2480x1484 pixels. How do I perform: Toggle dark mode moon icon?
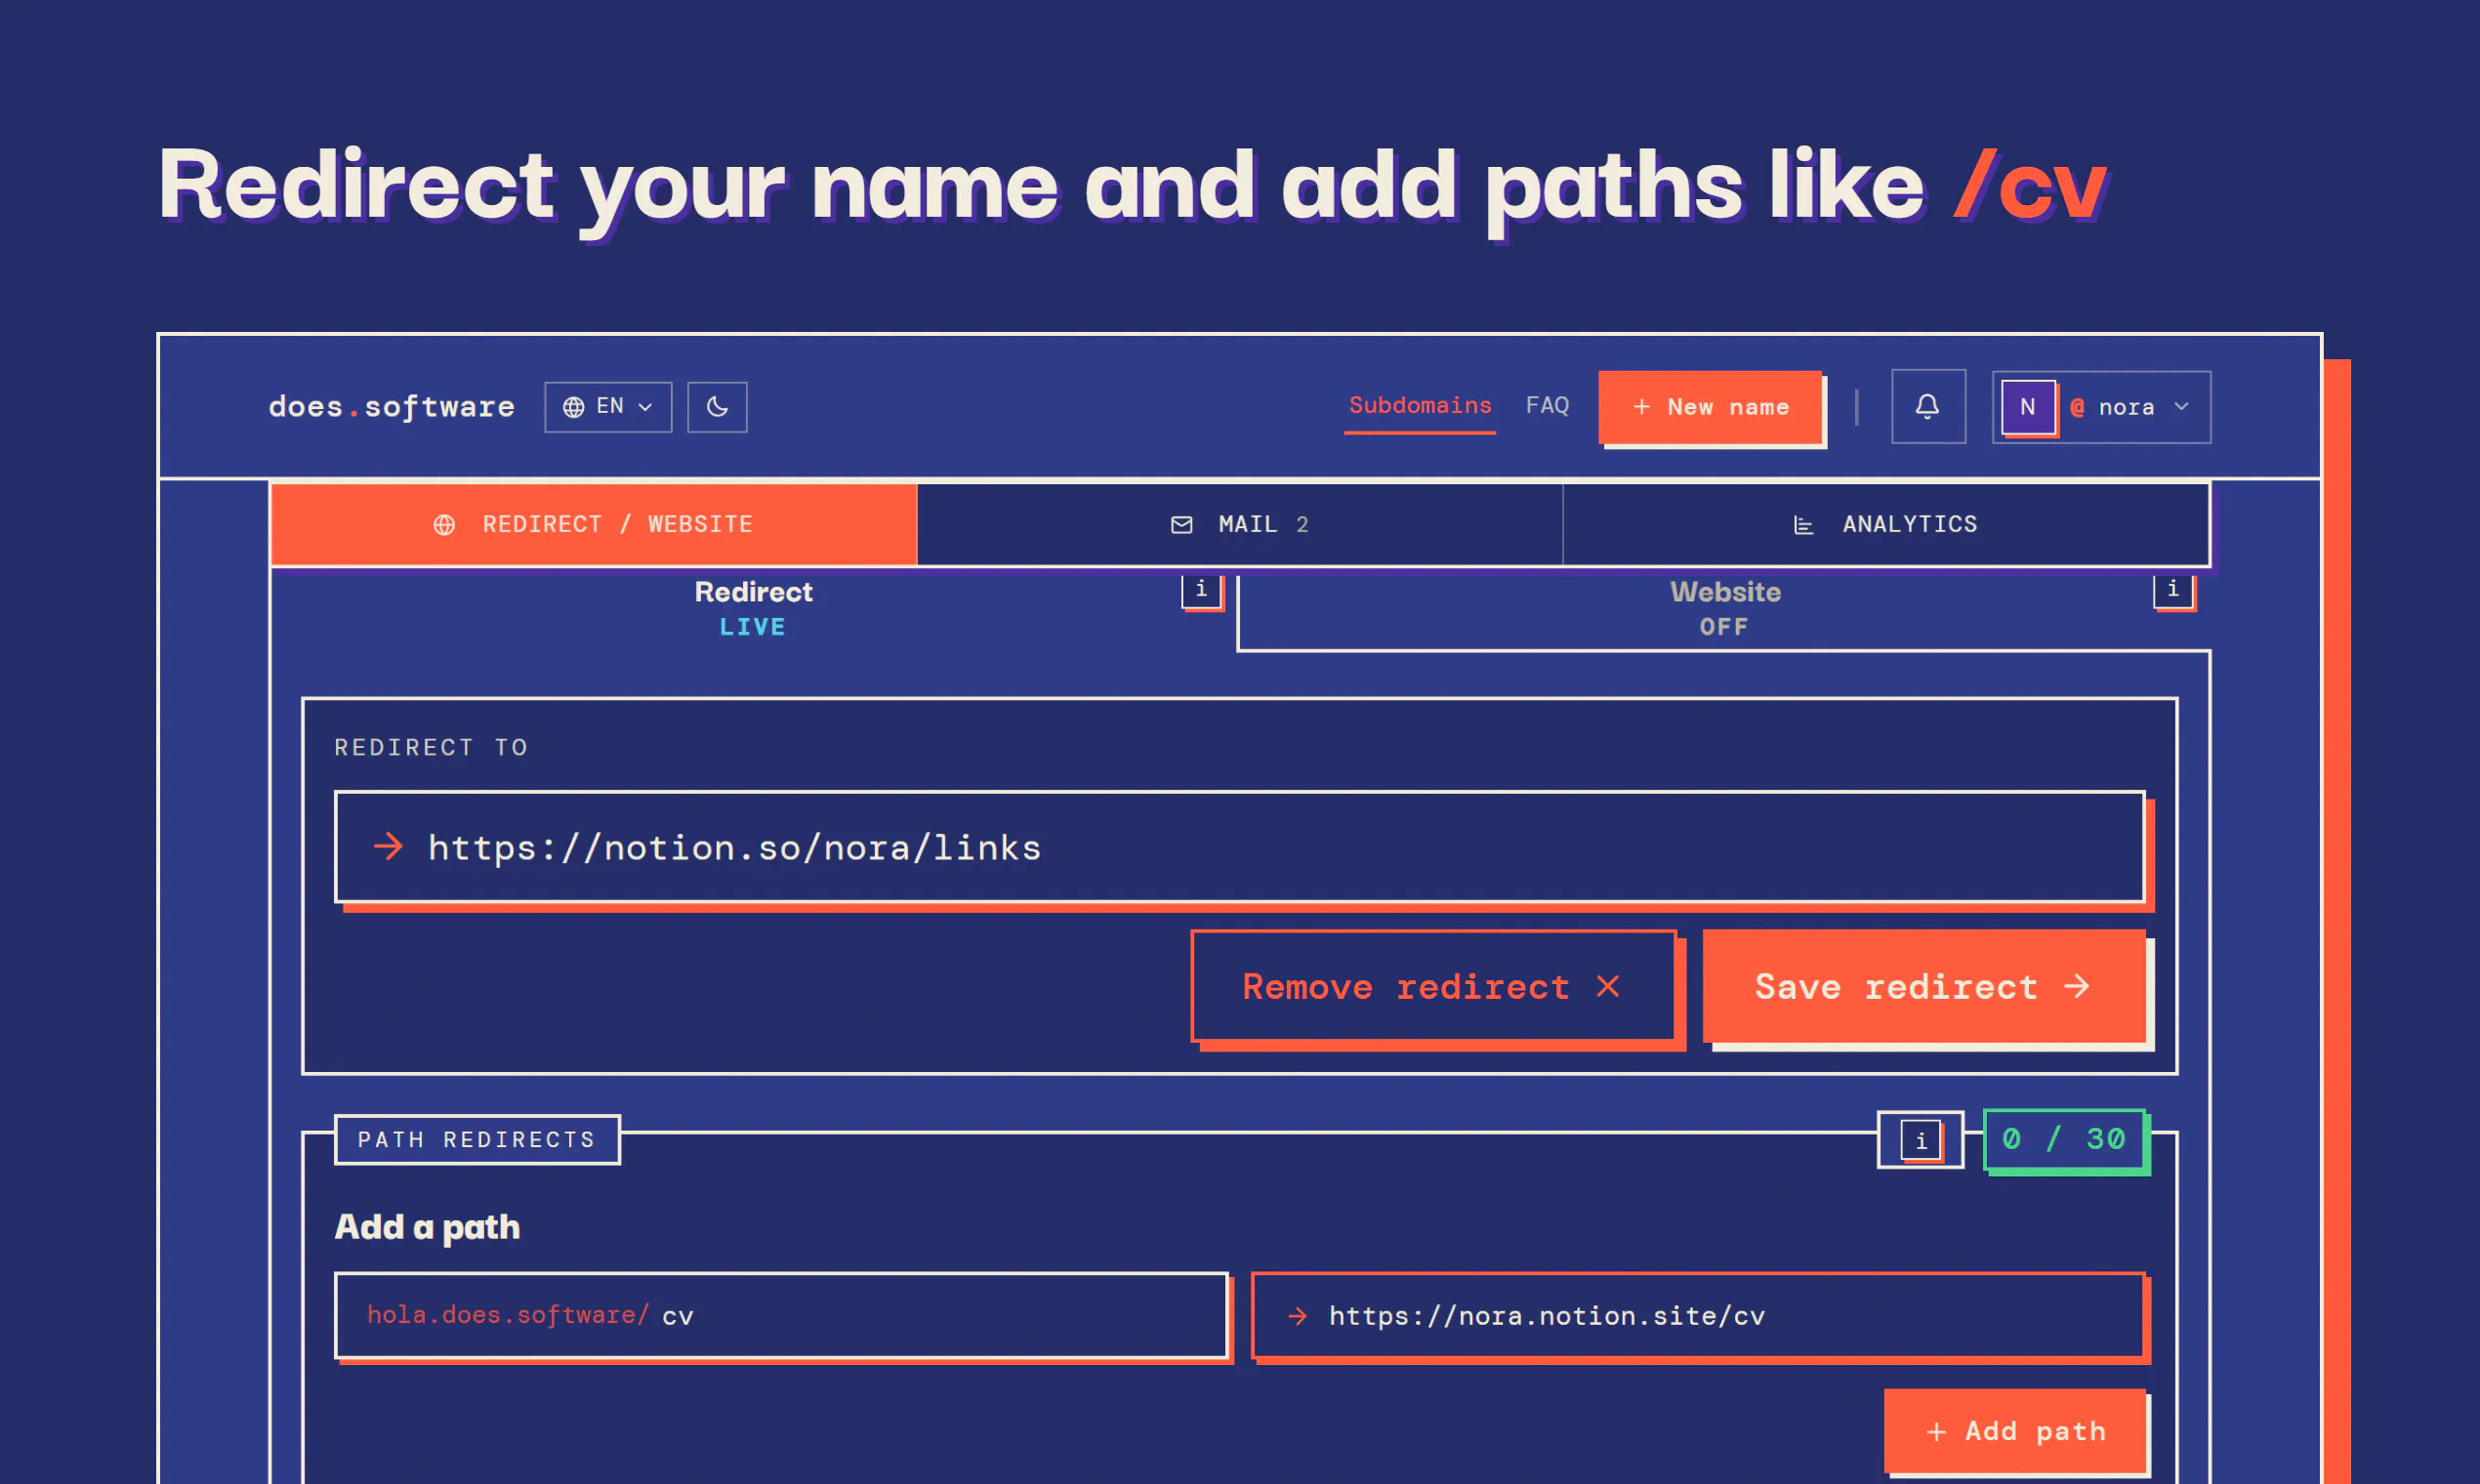tap(717, 407)
